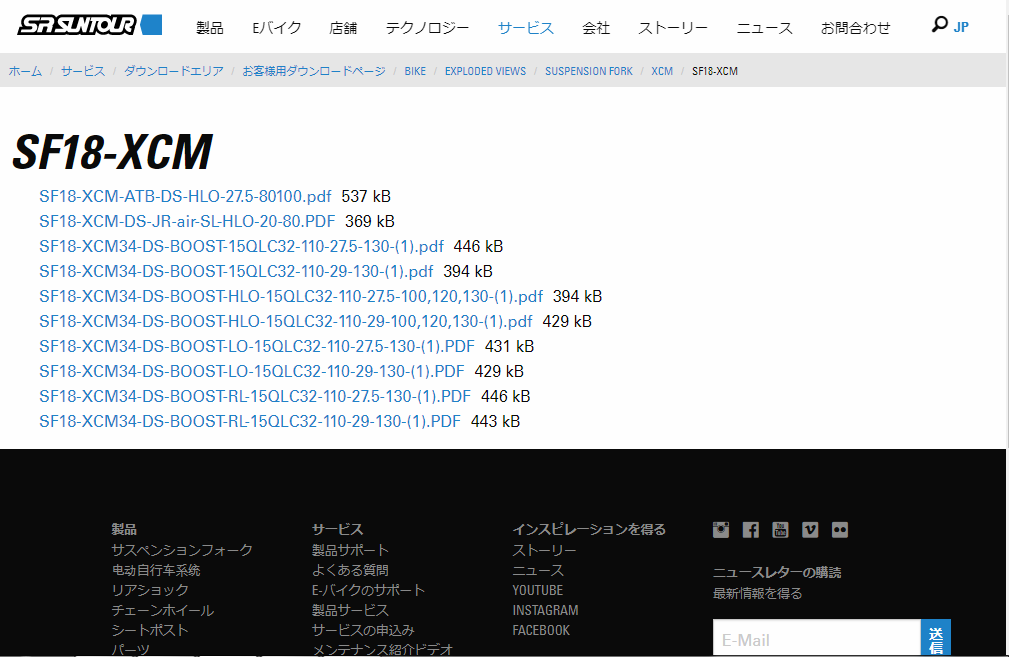Open the 会社 menu item
The width and height of the screenshot is (1009, 657).
click(596, 28)
